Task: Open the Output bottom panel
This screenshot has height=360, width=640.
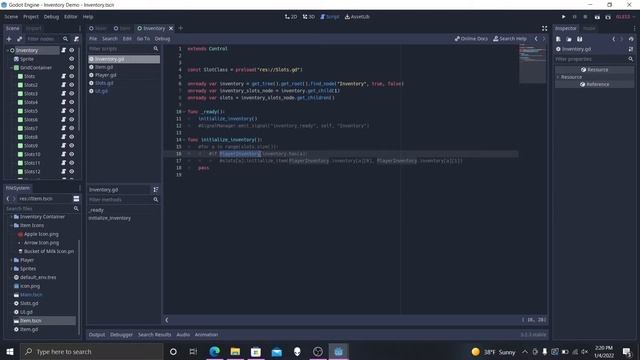Action: coord(97,335)
